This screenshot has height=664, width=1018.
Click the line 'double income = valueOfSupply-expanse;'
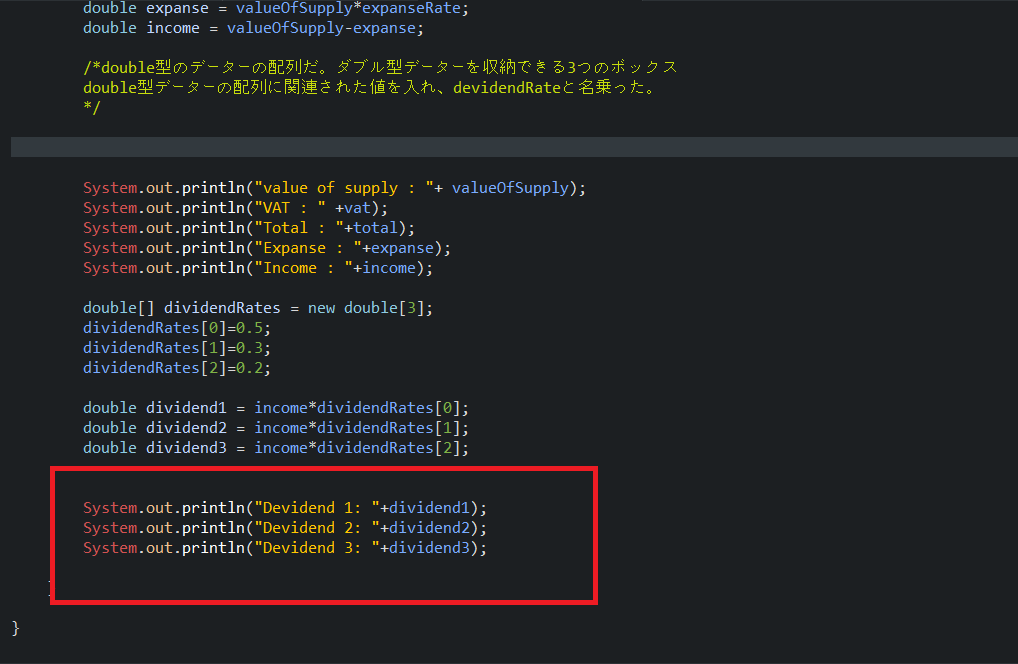click(x=253, y=28)
